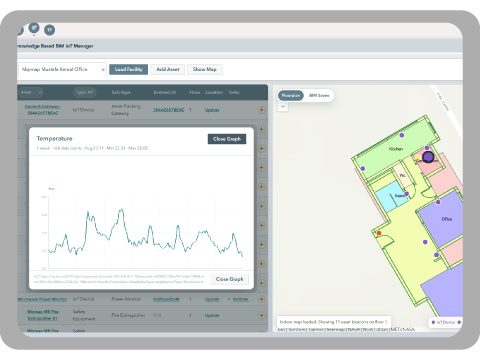
Task: Click the Floor column header
Action: (x=195, y=92)
